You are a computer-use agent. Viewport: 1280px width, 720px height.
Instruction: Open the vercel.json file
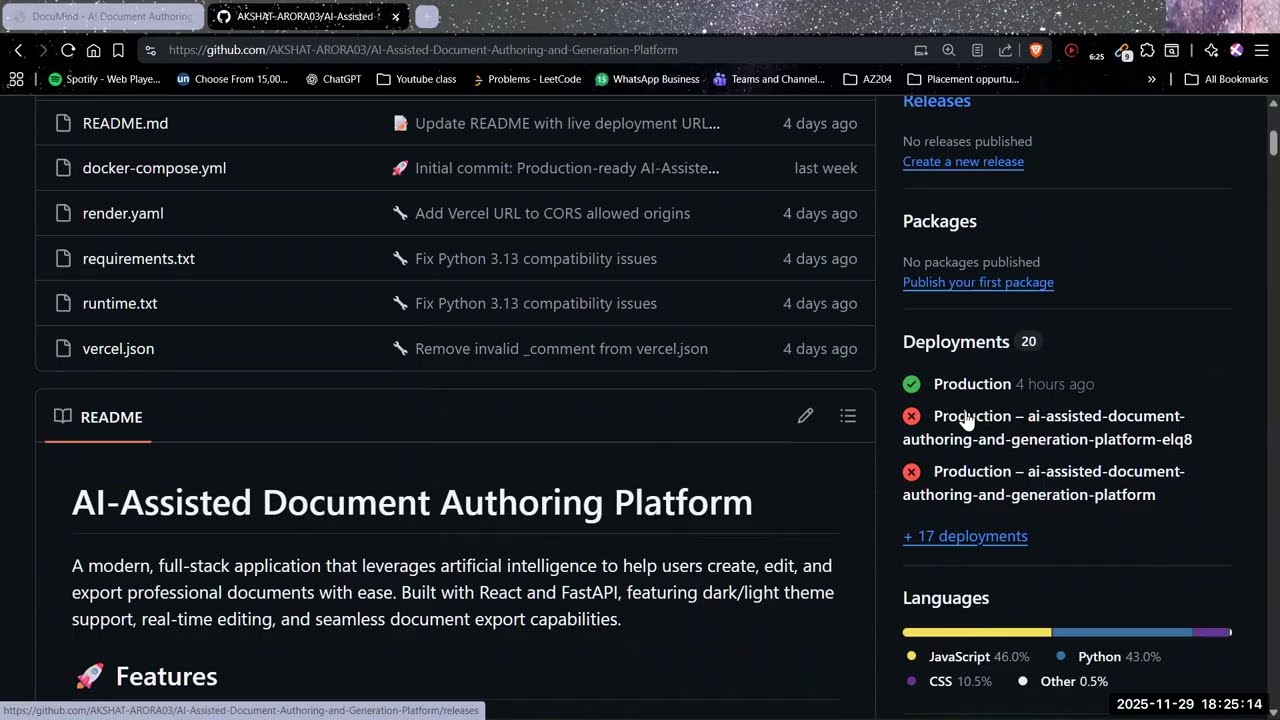coord(118,348)
